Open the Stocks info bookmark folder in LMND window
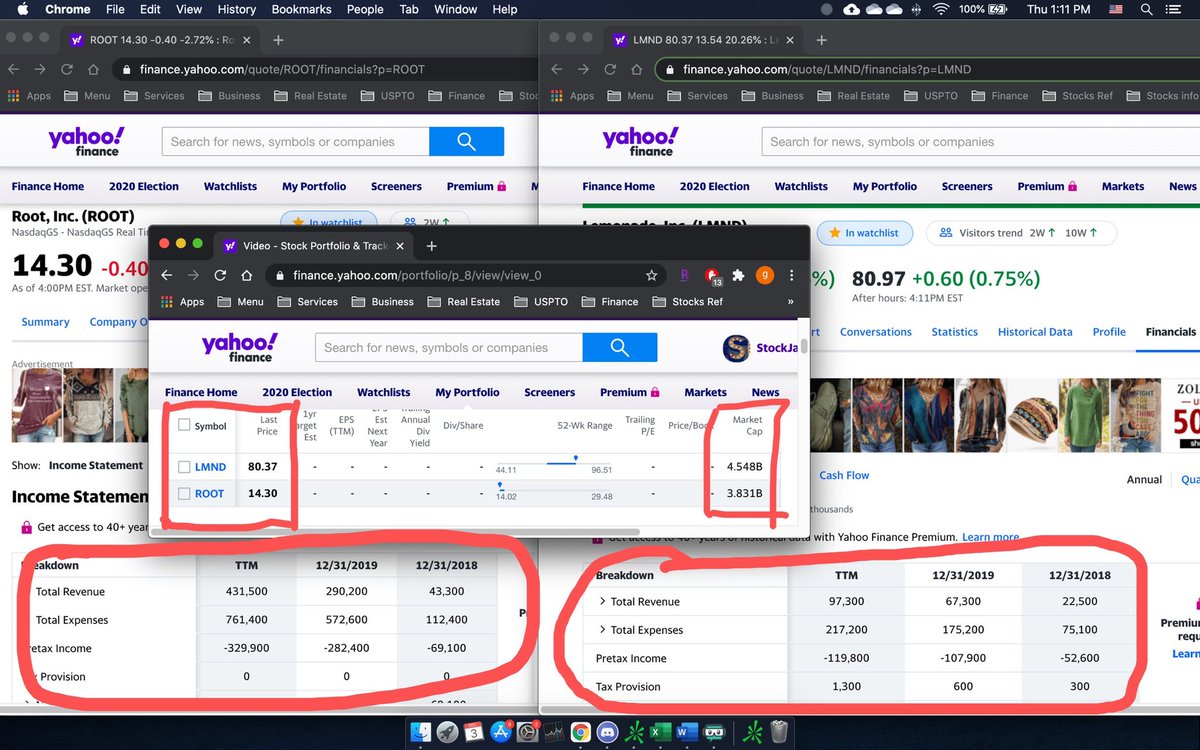Image resolution: width=1200 pixels, height=750 pixels. pyautogui.click(x=1162, y=96)
